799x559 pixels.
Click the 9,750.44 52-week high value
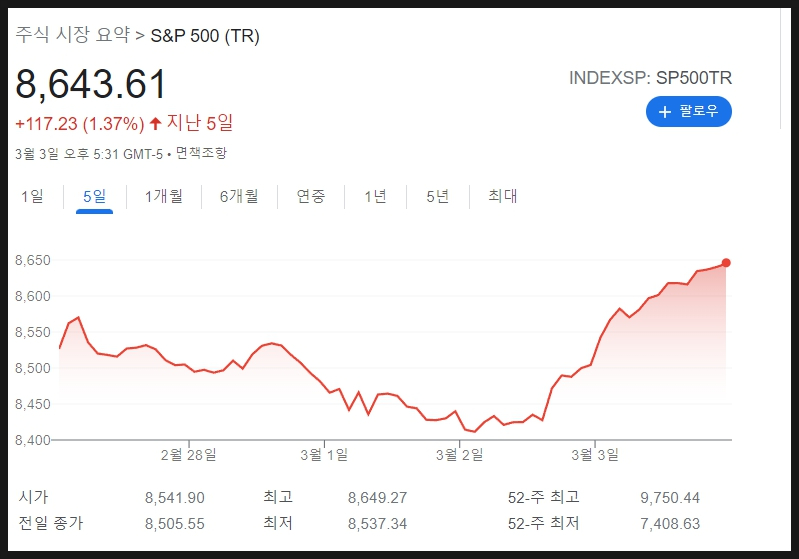(670, 498)
